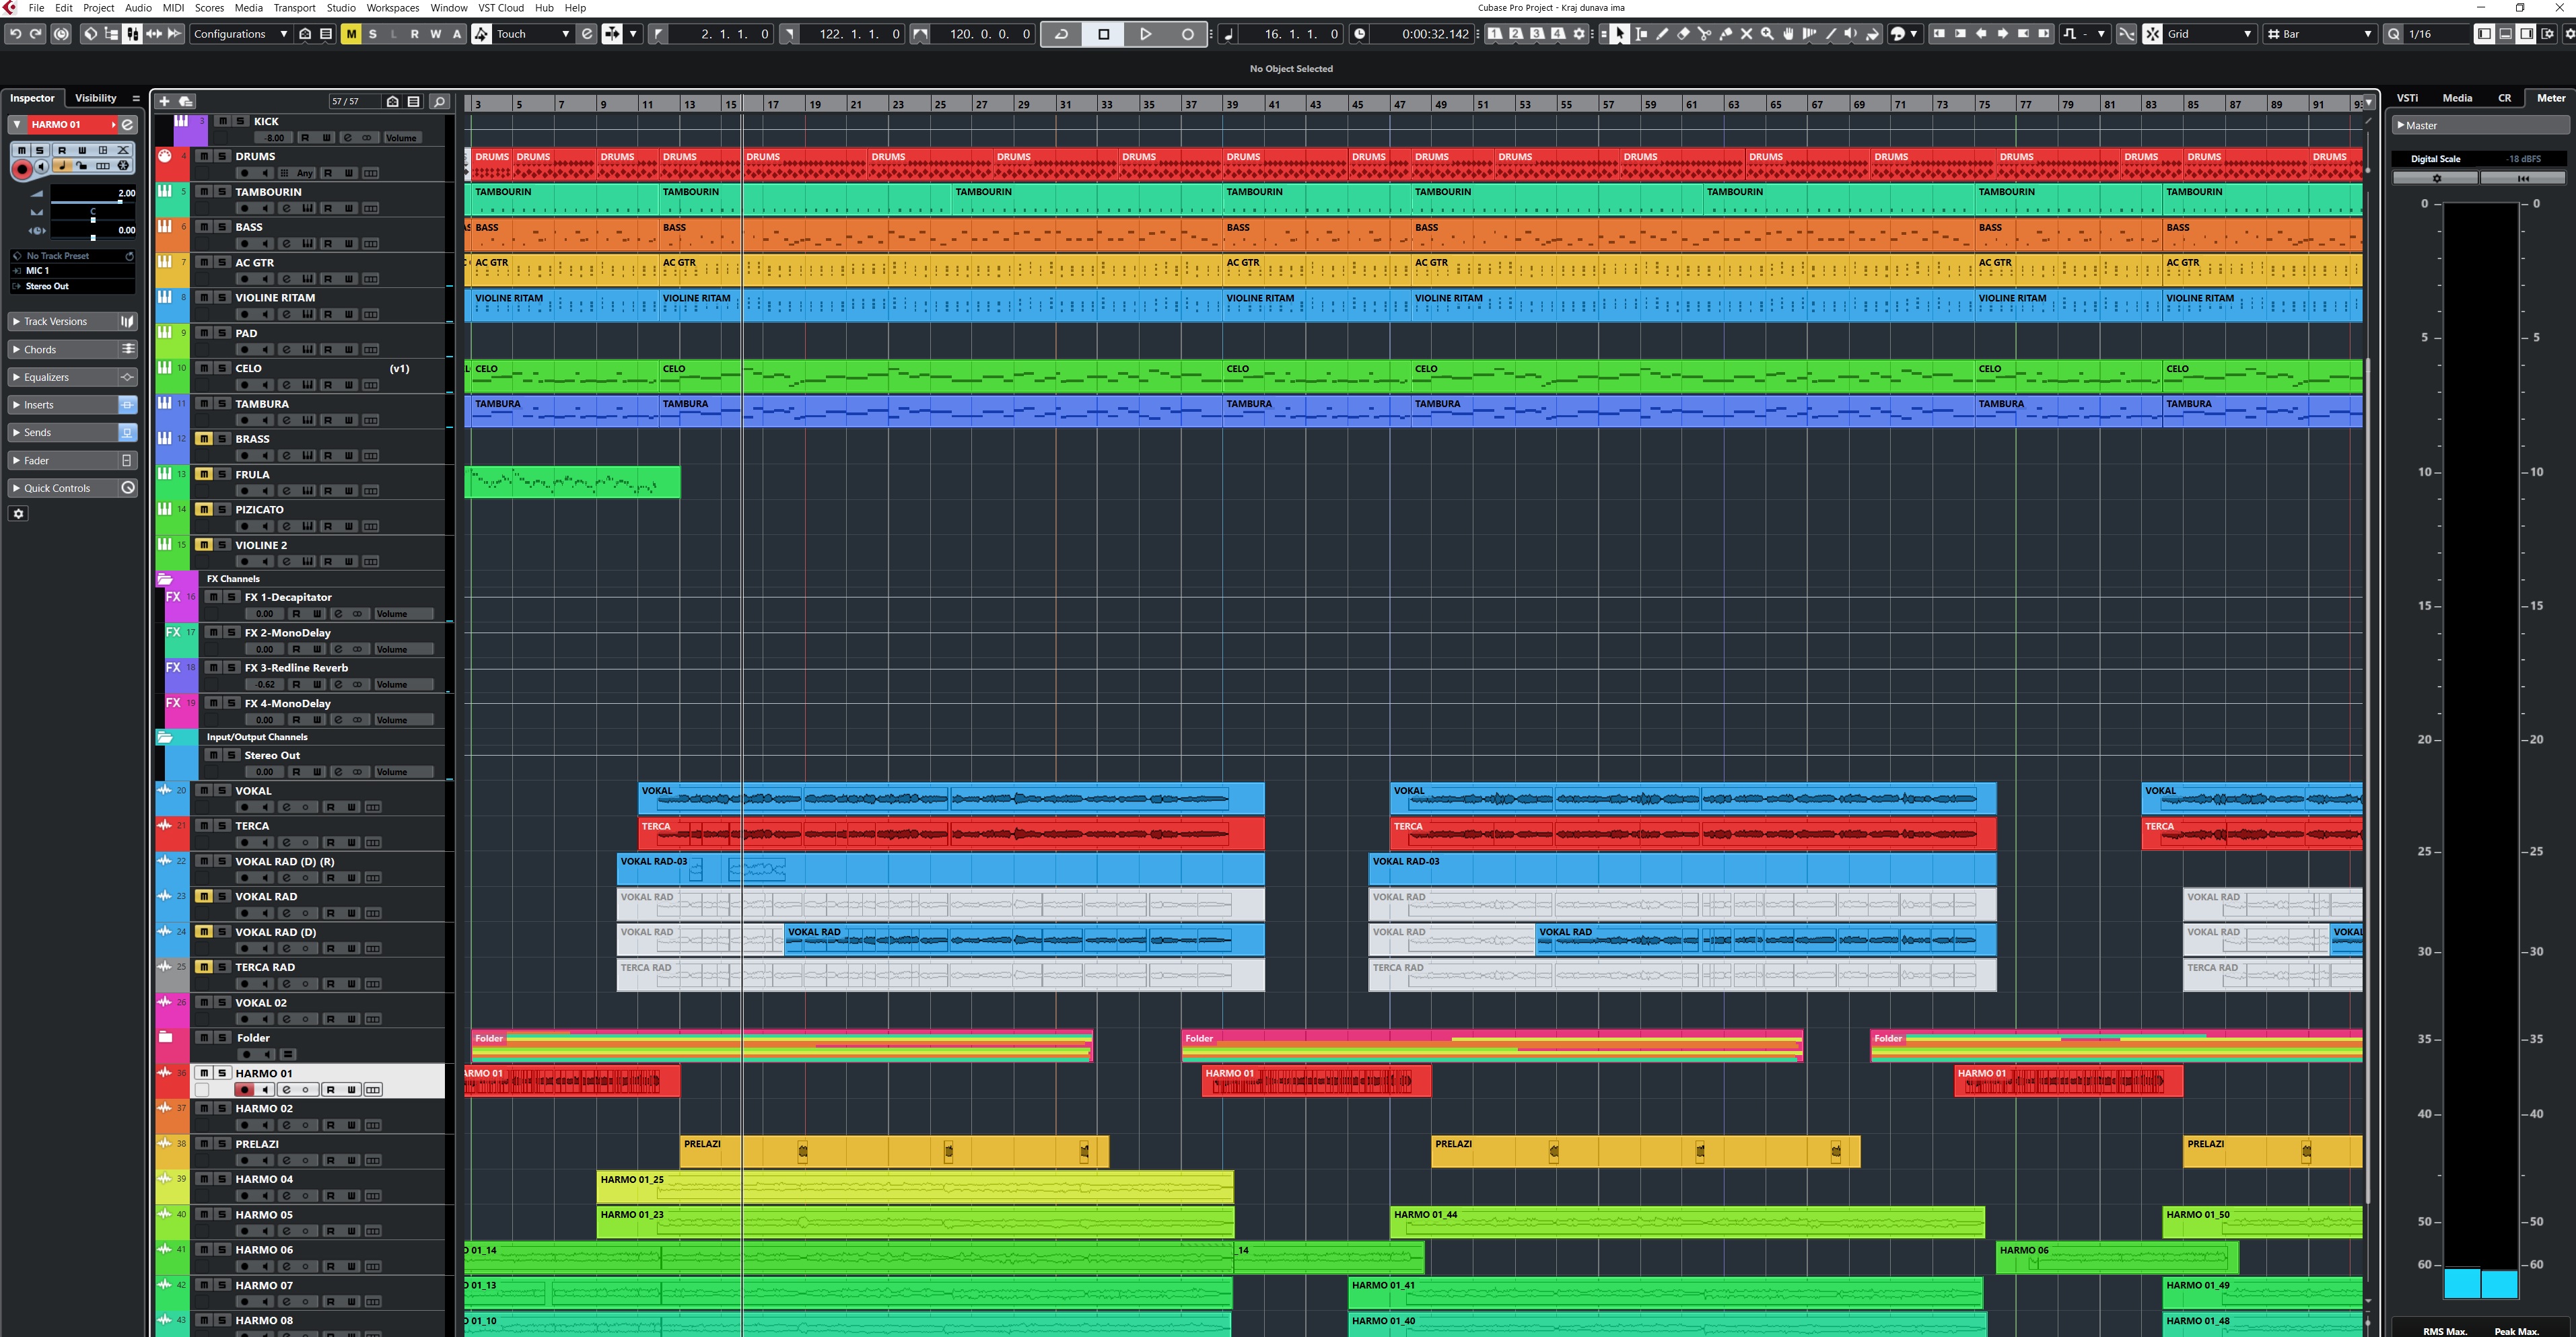Click the Add Track plus icon
Image resolution: width=2576 pixels, height=1337 pixels.
click(165, 101)
